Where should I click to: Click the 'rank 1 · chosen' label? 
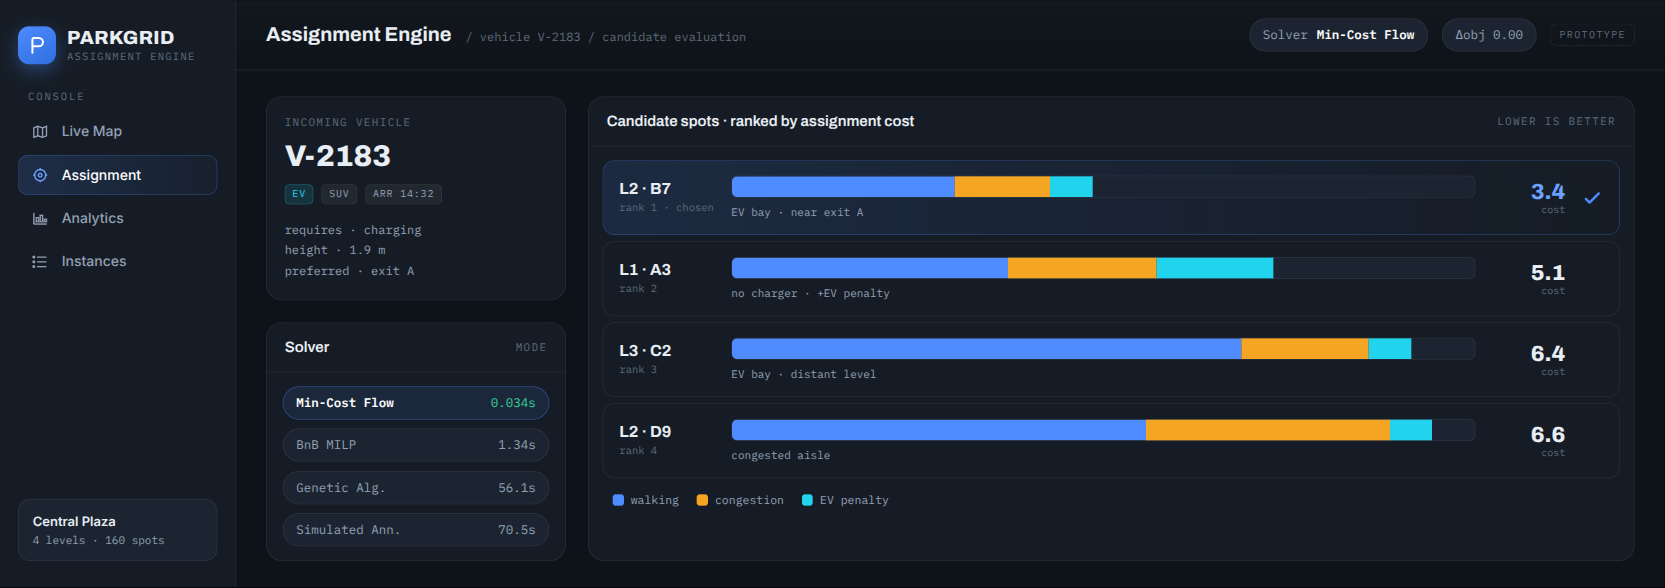(x=667, y=208)
